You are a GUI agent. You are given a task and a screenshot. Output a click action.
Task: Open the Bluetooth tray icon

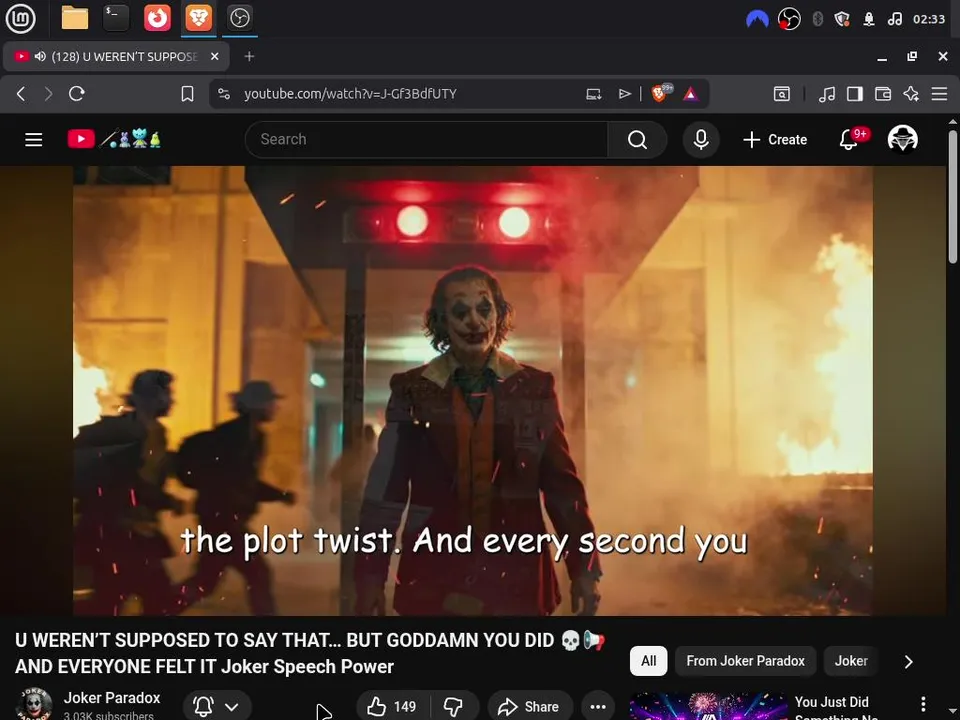tap(817, 20)
